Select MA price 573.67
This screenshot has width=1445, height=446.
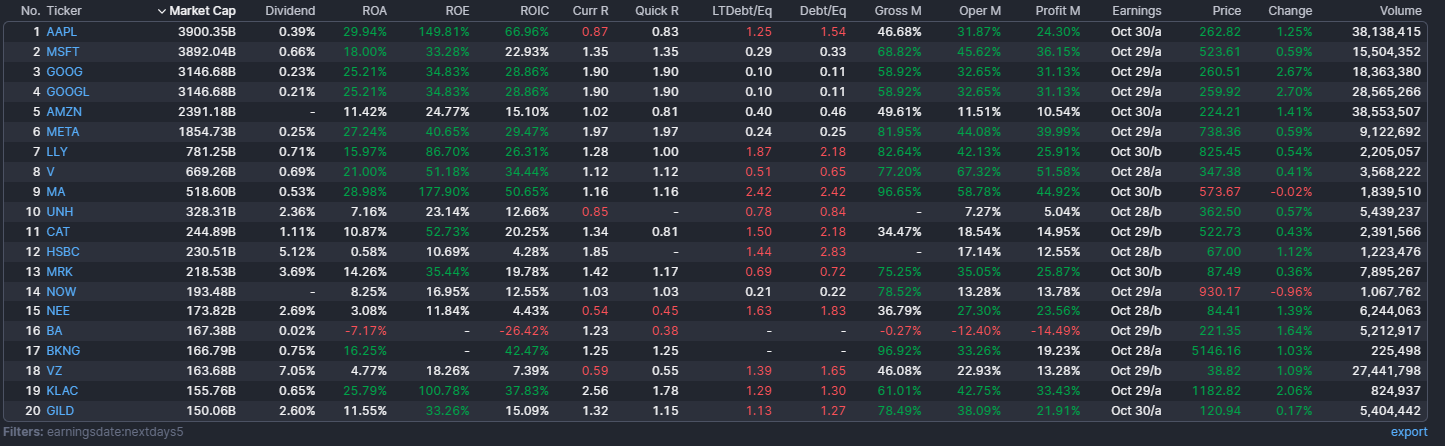1221,191
